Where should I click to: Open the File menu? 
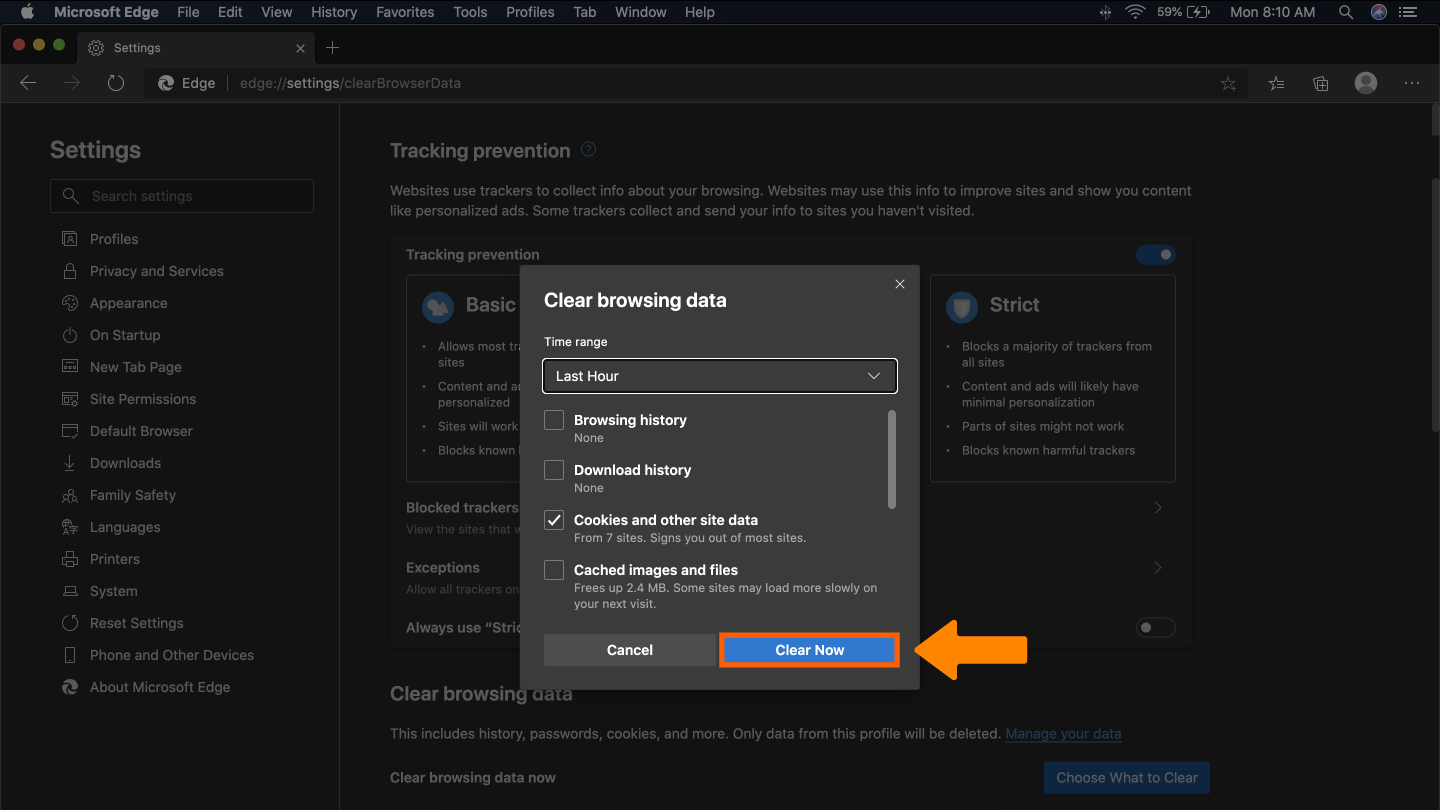(188, 12)
